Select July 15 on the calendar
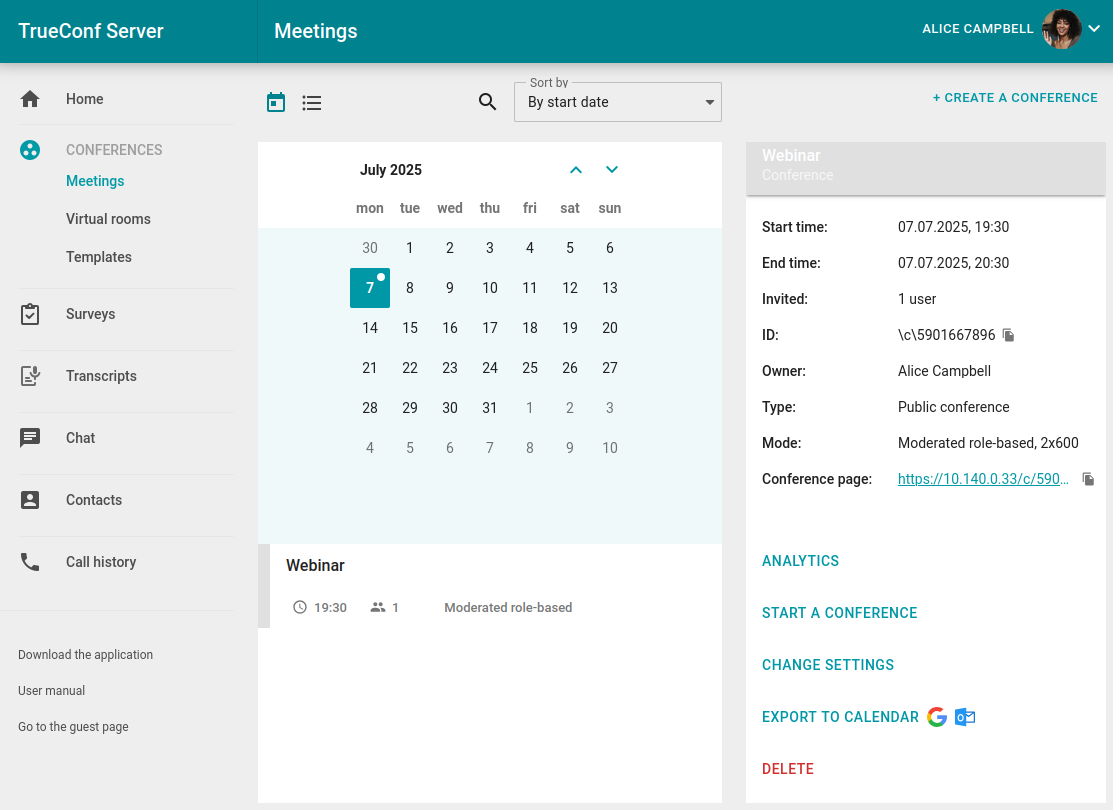 pyautogui.click(x=410, y=328)
